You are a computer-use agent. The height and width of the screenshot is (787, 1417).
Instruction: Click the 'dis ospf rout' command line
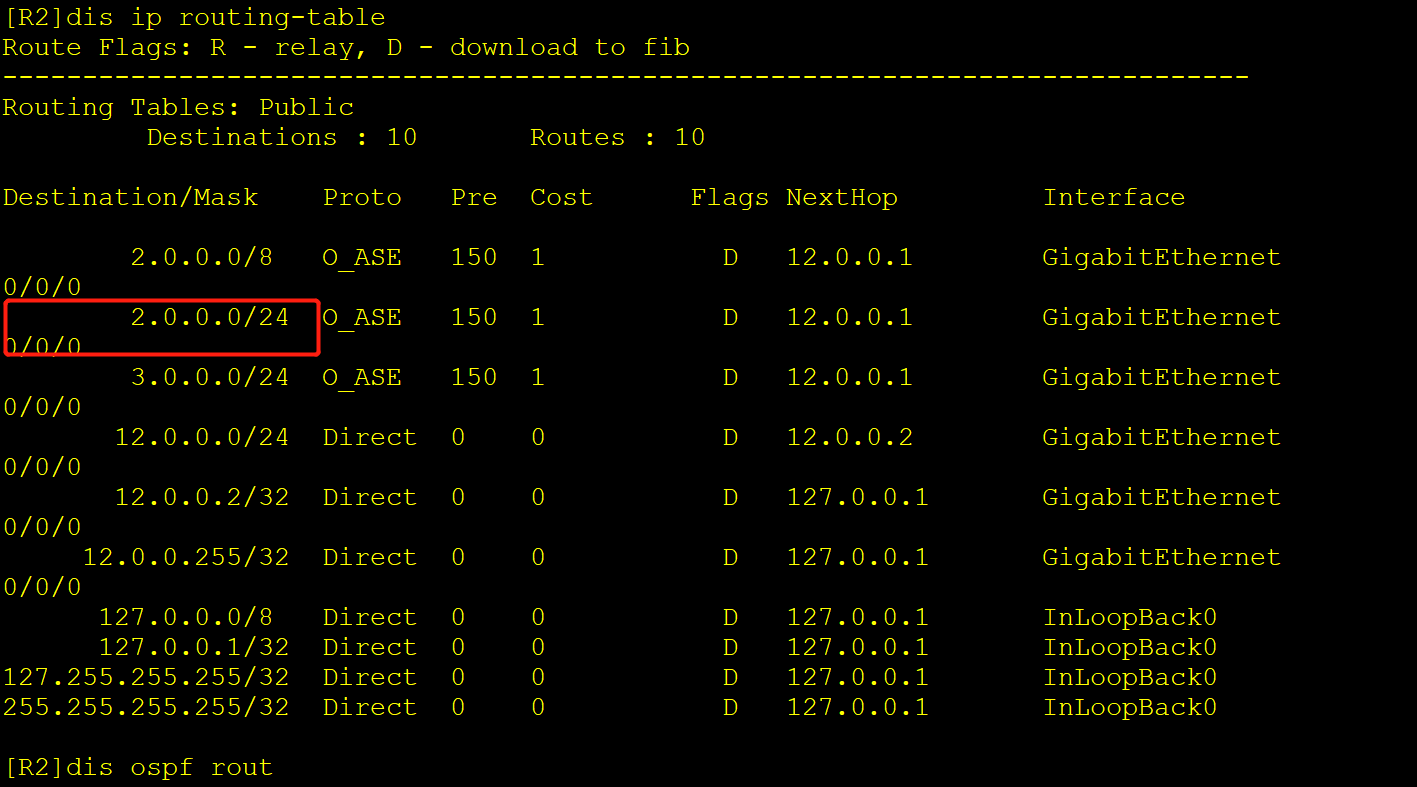138,767
